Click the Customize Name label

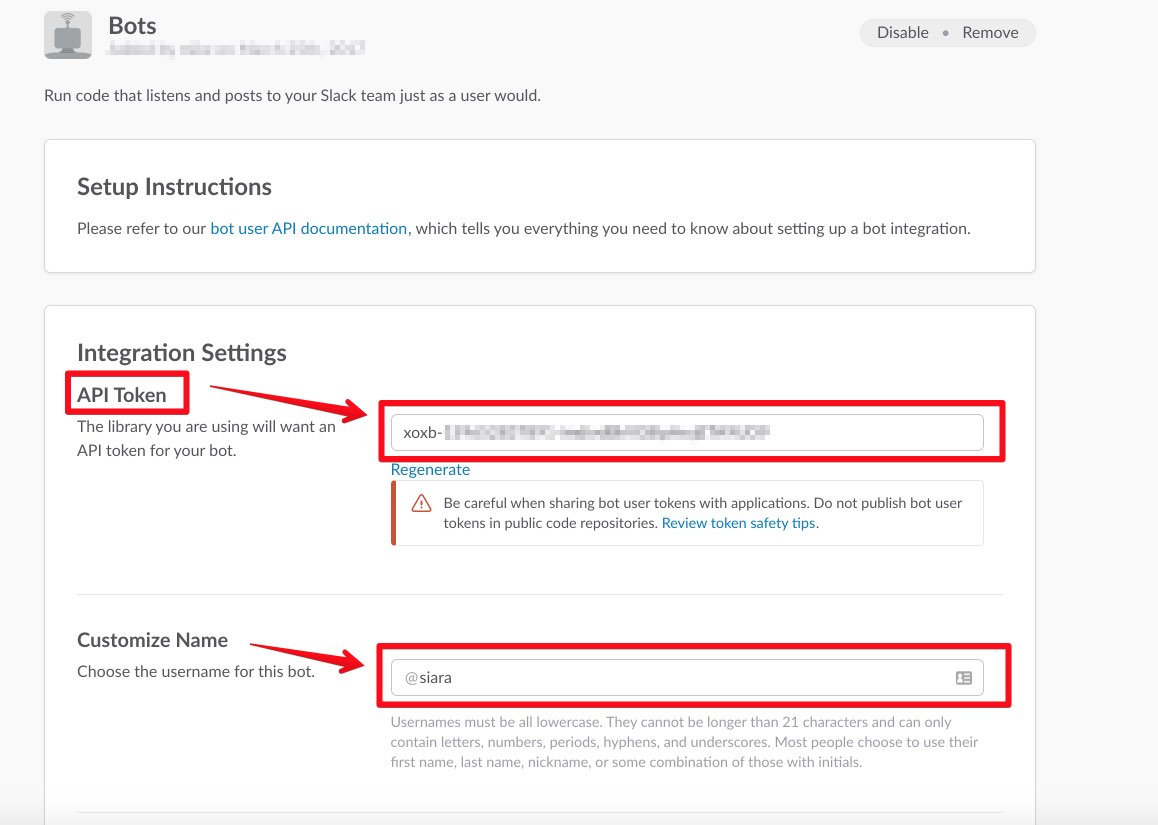(152, 640)
